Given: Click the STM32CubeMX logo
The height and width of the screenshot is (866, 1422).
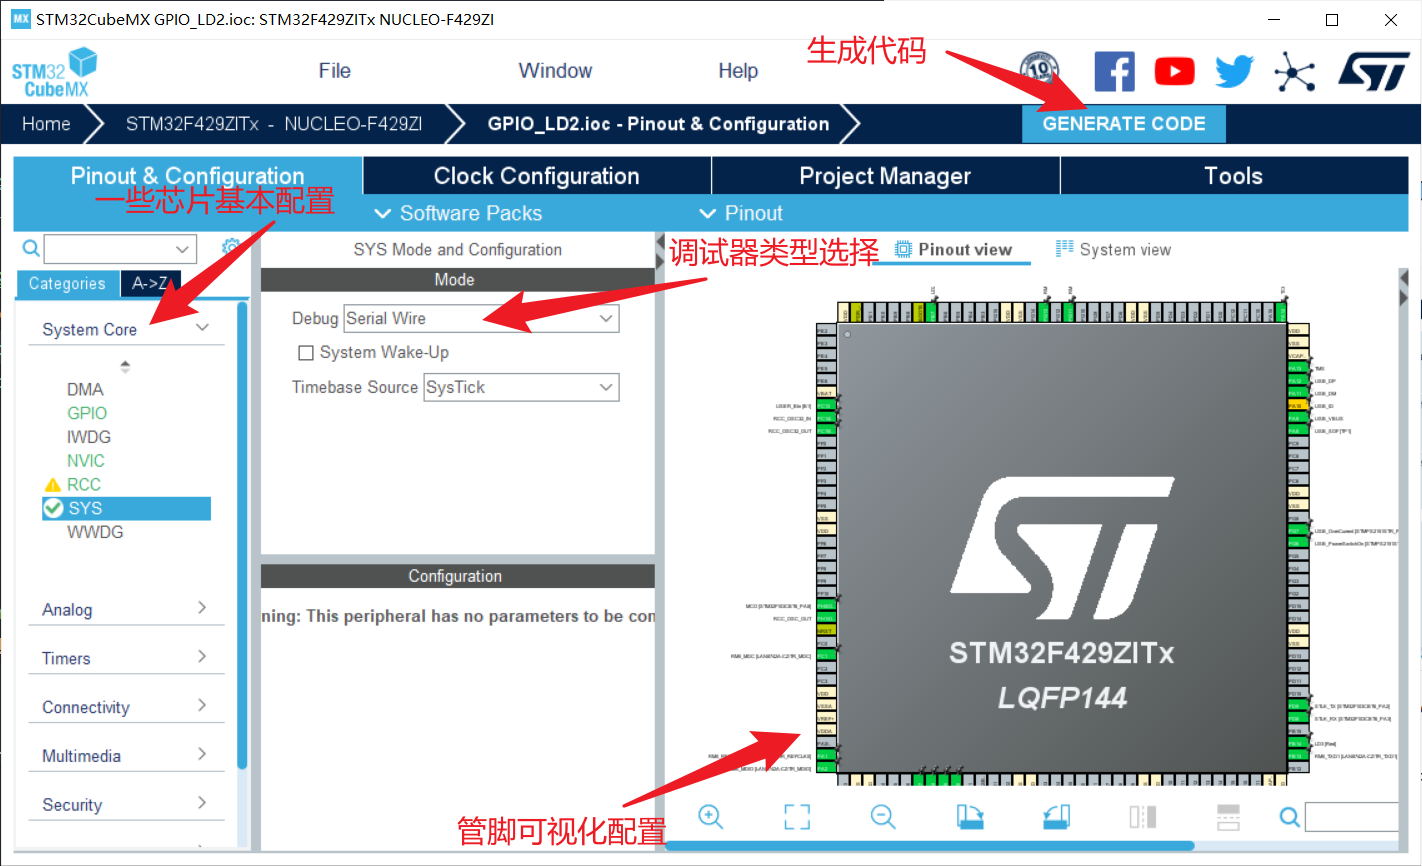Looking at the screenshot, I should coord(55,73).
